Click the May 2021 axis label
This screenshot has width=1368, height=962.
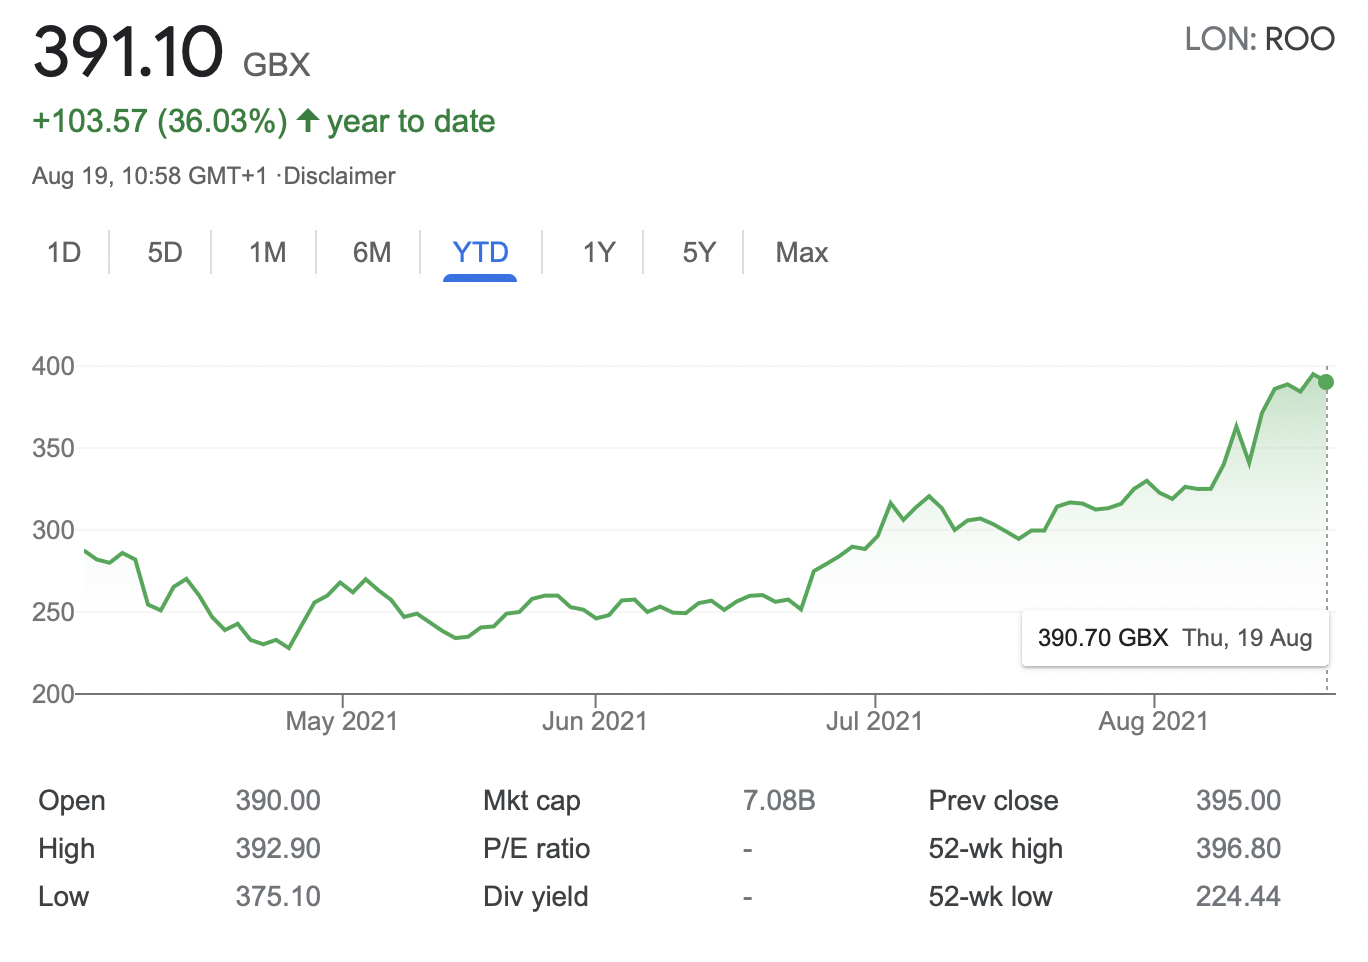pos(342,721)
